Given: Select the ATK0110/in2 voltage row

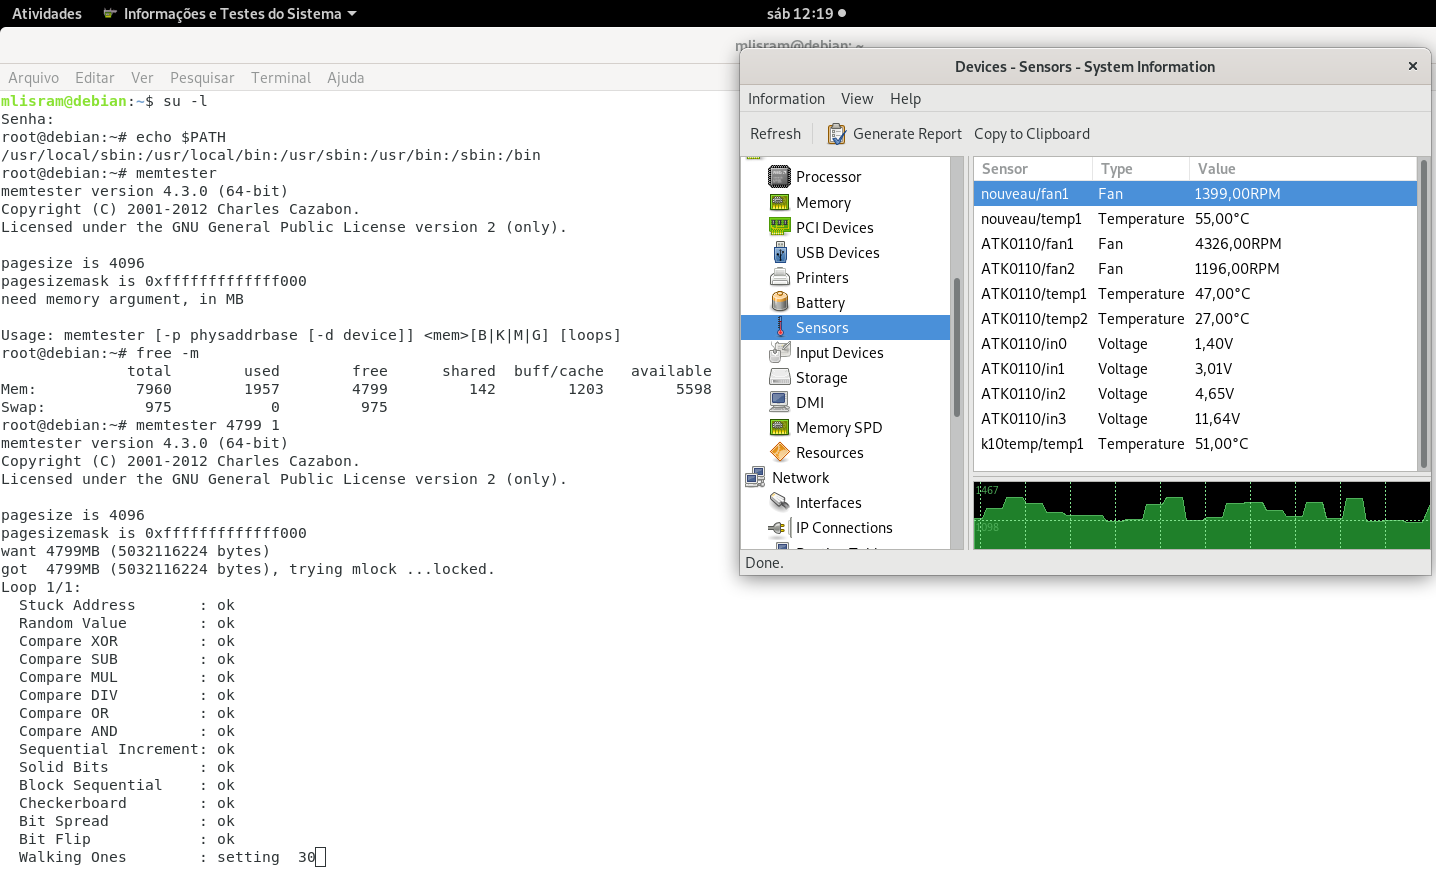Looking at the screenshot, I should coord(1195,394).
